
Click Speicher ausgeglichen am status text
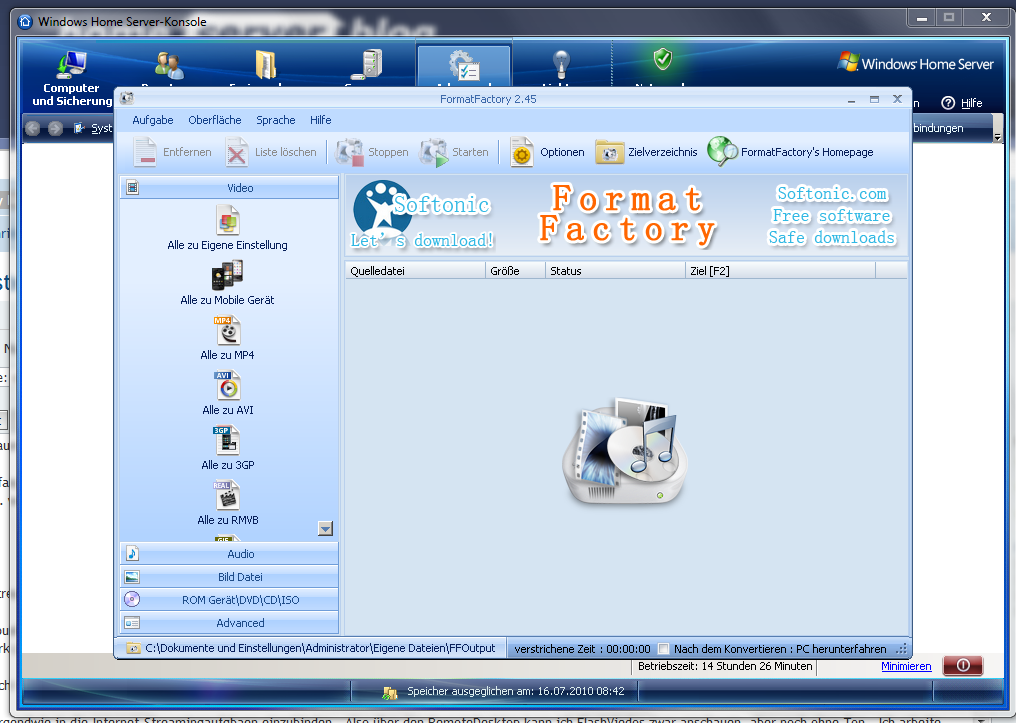516,691
